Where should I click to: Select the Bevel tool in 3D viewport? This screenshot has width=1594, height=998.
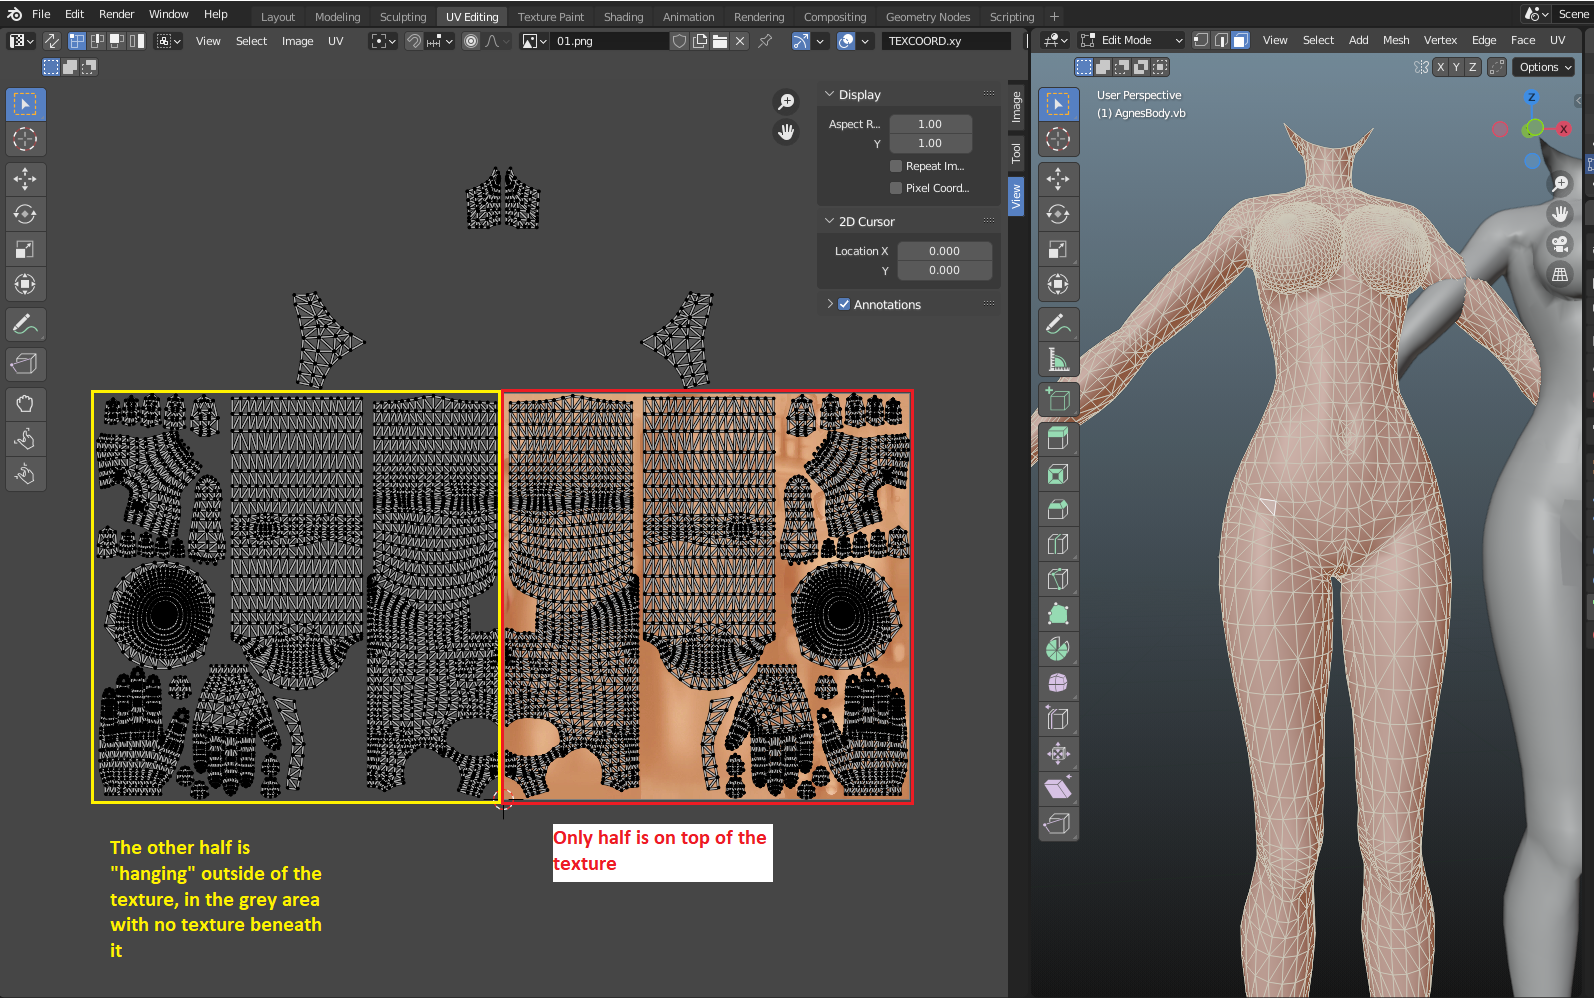click(1058, 509)
